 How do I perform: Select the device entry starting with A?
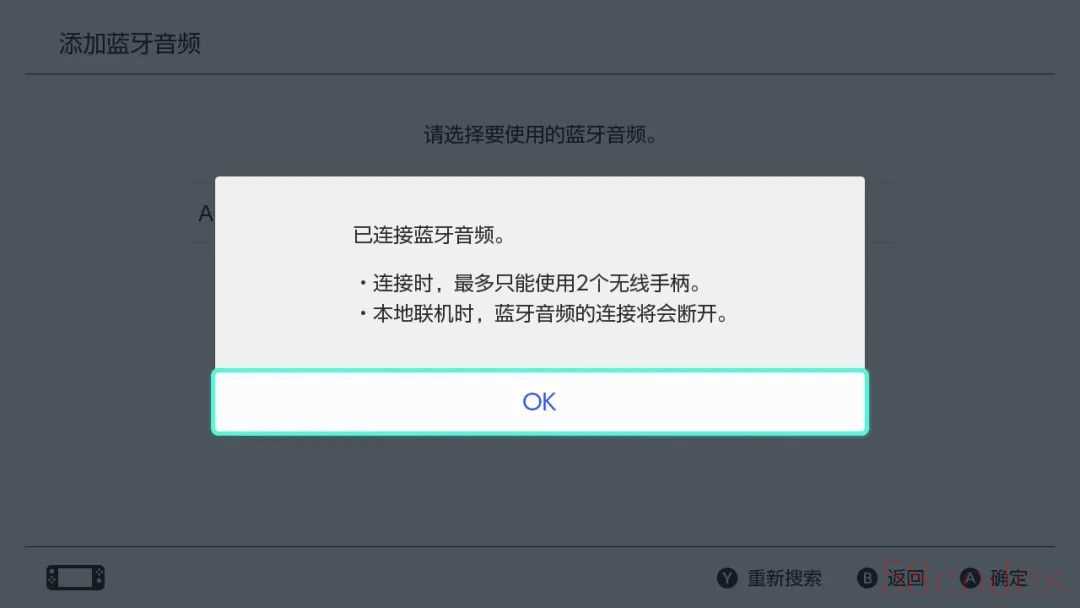[205, 213]
